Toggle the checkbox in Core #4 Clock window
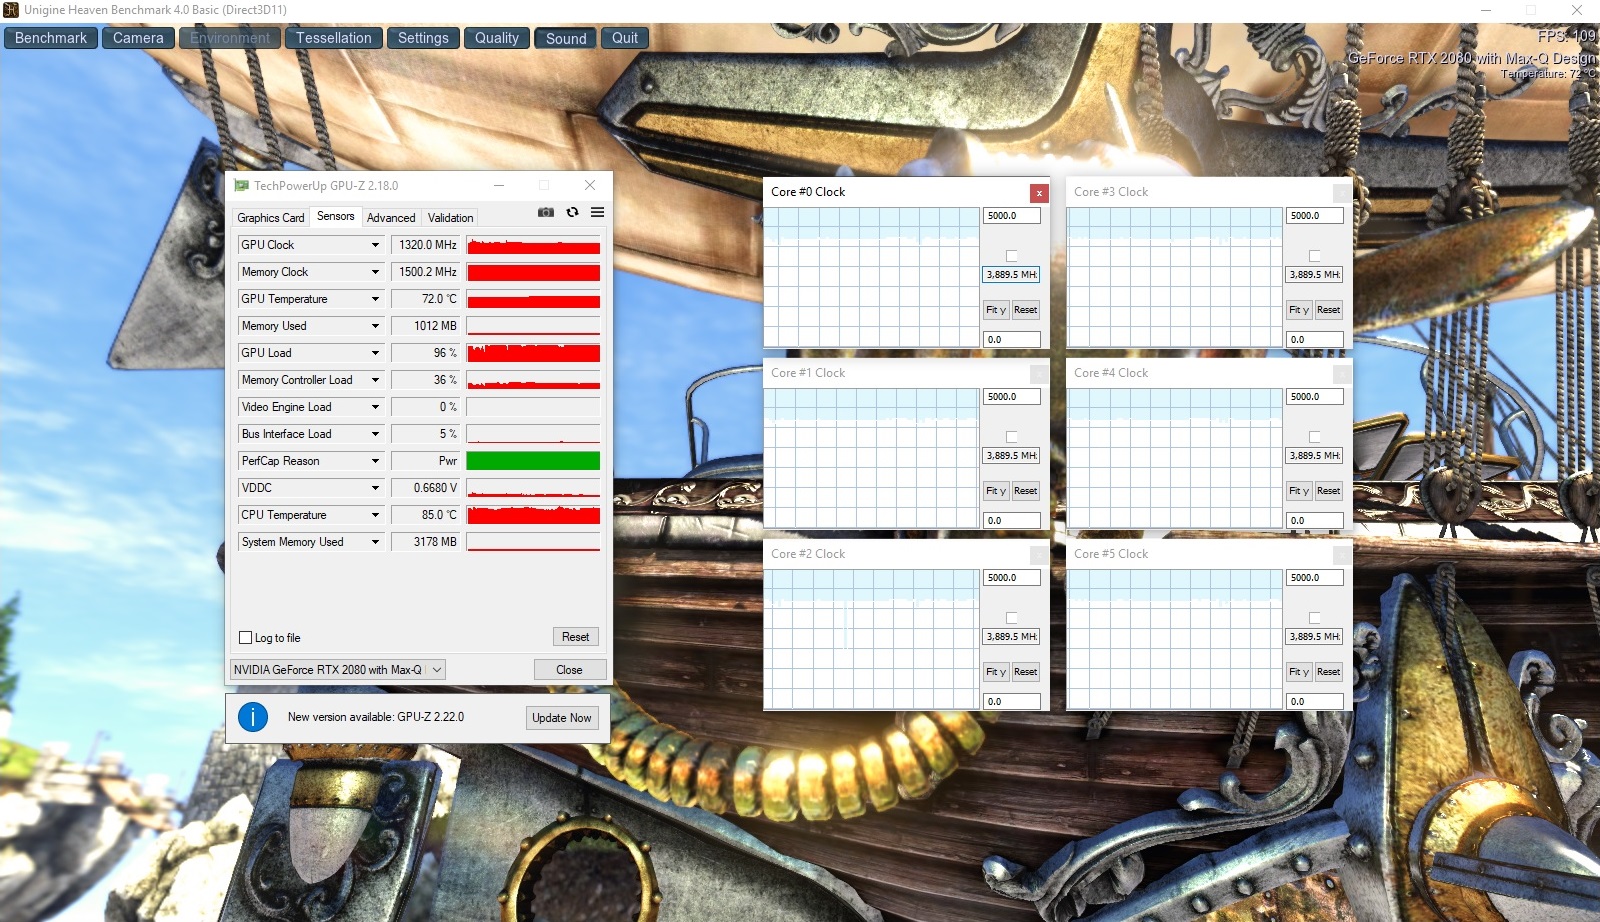This screenshot has height=922, width=1600. (x=1314, y=437)
